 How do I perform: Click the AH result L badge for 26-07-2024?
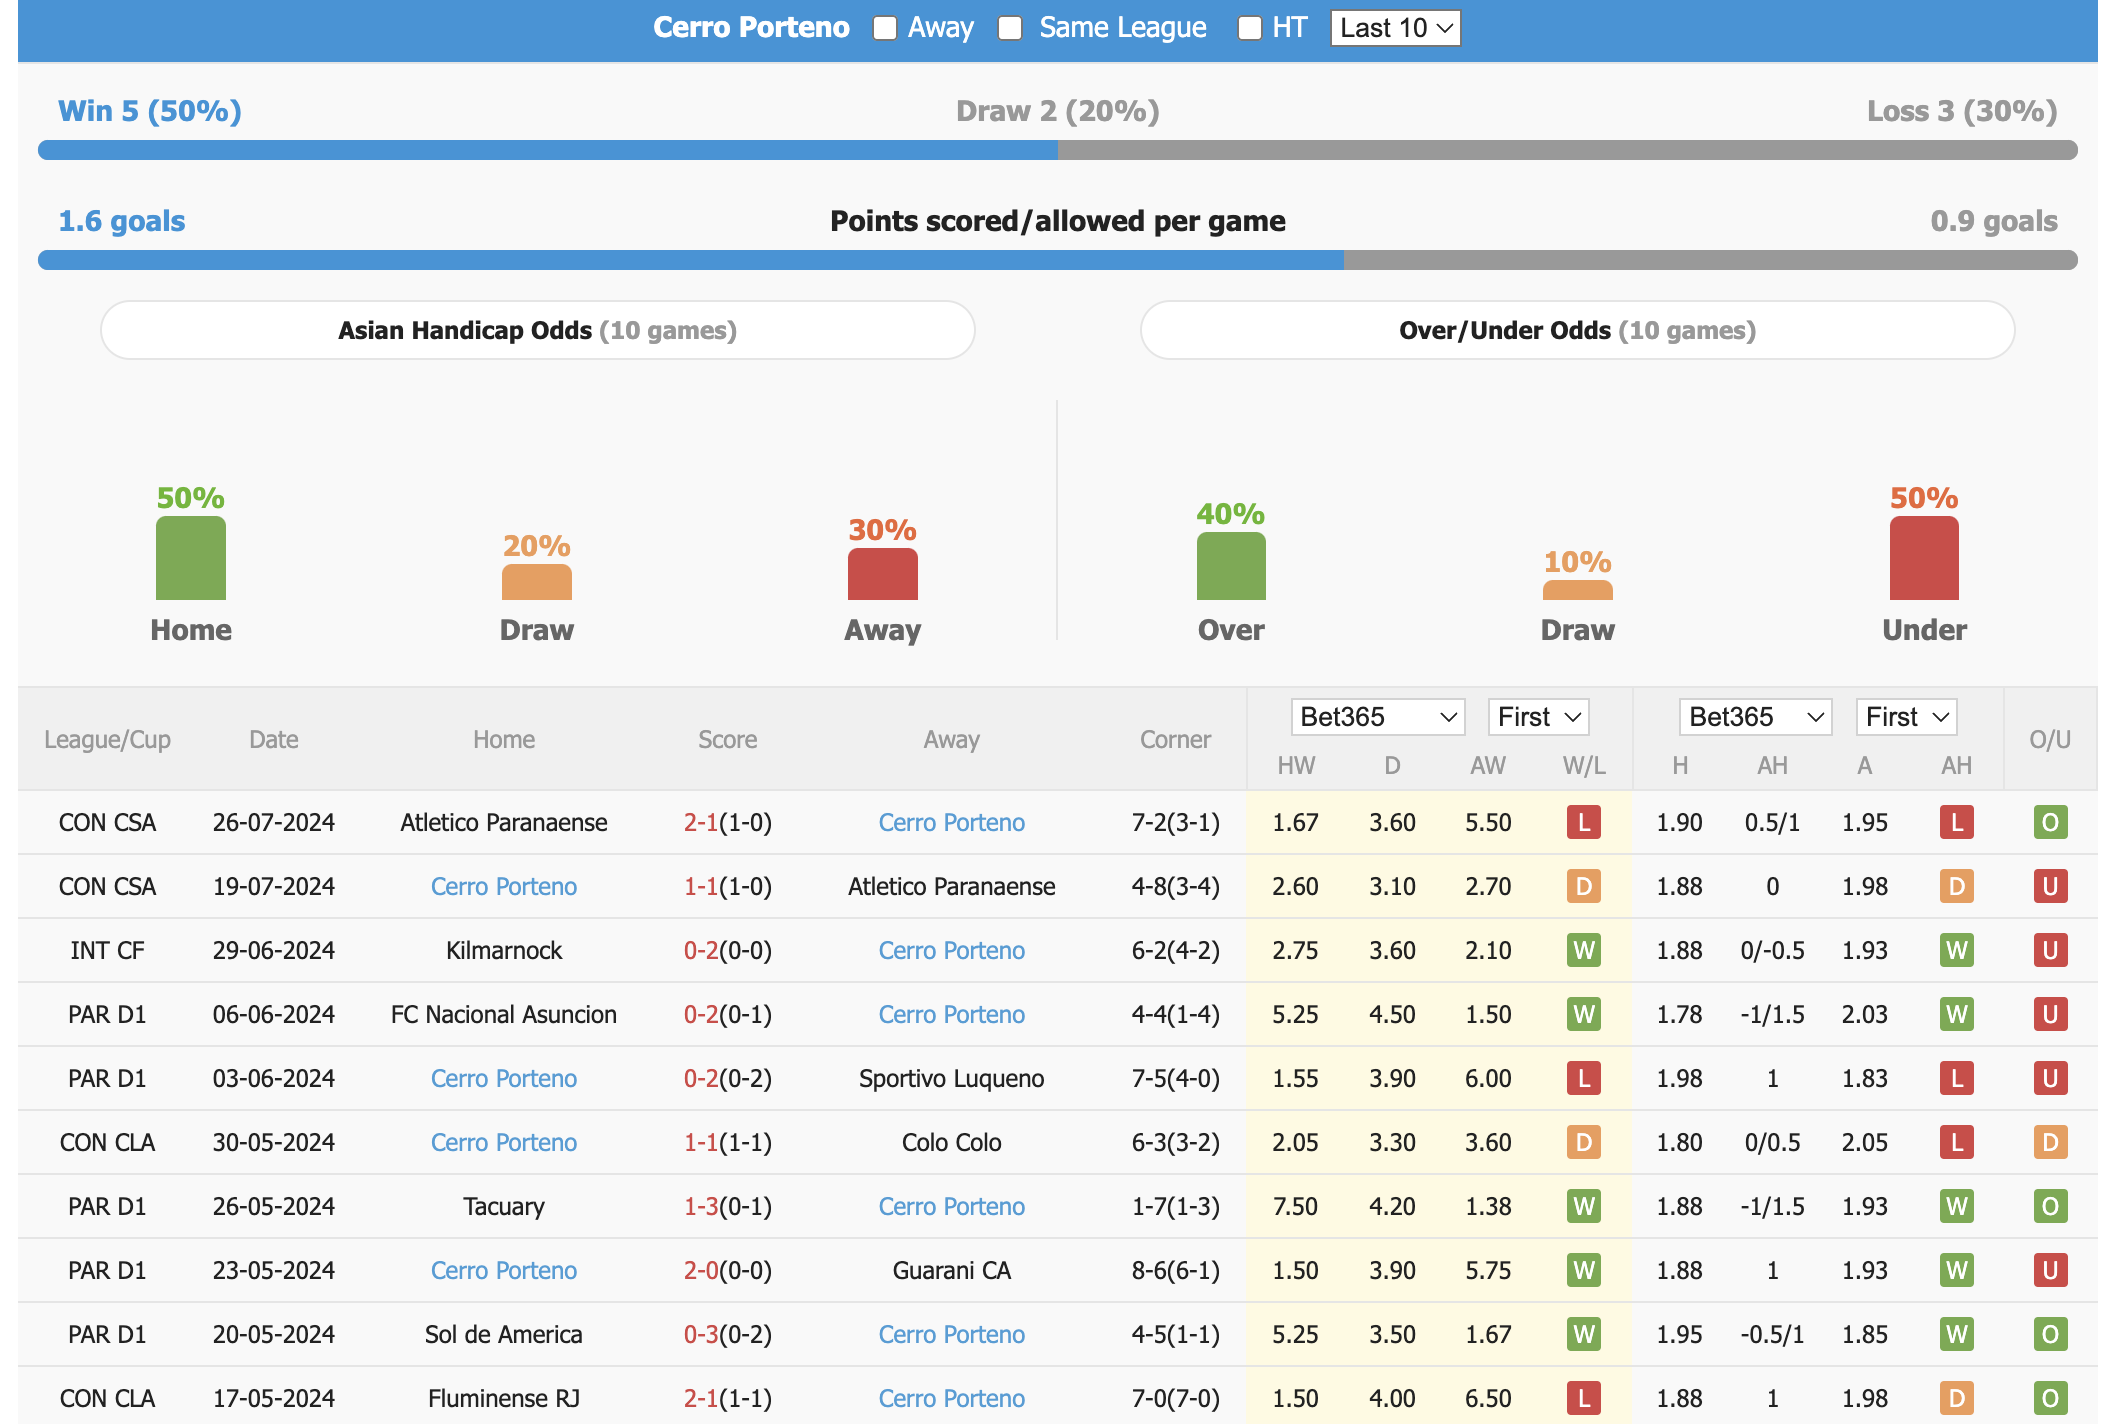[1957, 822]
